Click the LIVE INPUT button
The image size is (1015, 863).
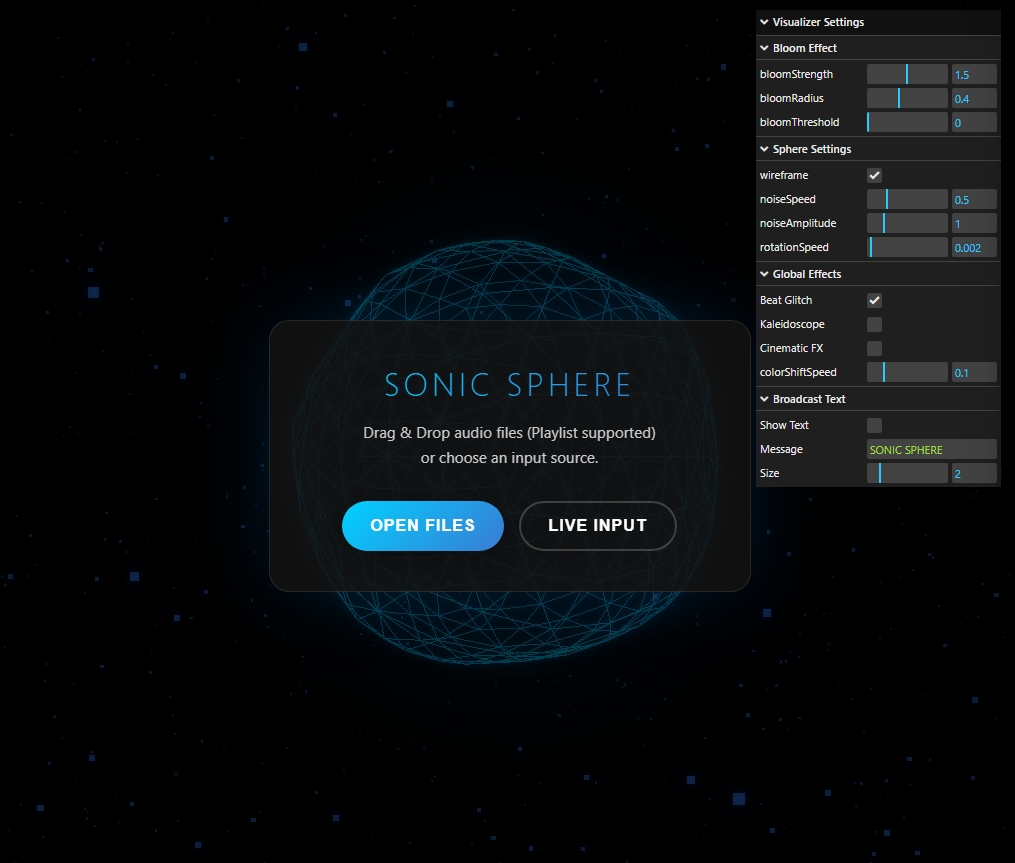pyautogui.click(x=597, y=525)
